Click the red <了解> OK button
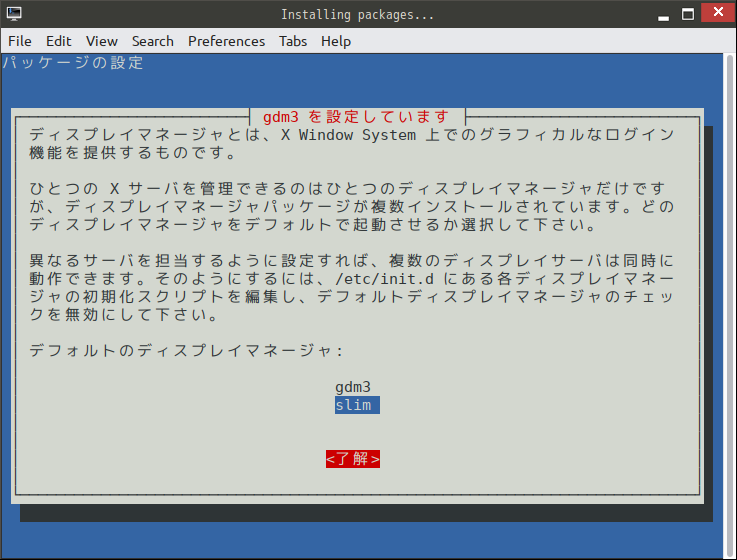 [x=353, y=459]
